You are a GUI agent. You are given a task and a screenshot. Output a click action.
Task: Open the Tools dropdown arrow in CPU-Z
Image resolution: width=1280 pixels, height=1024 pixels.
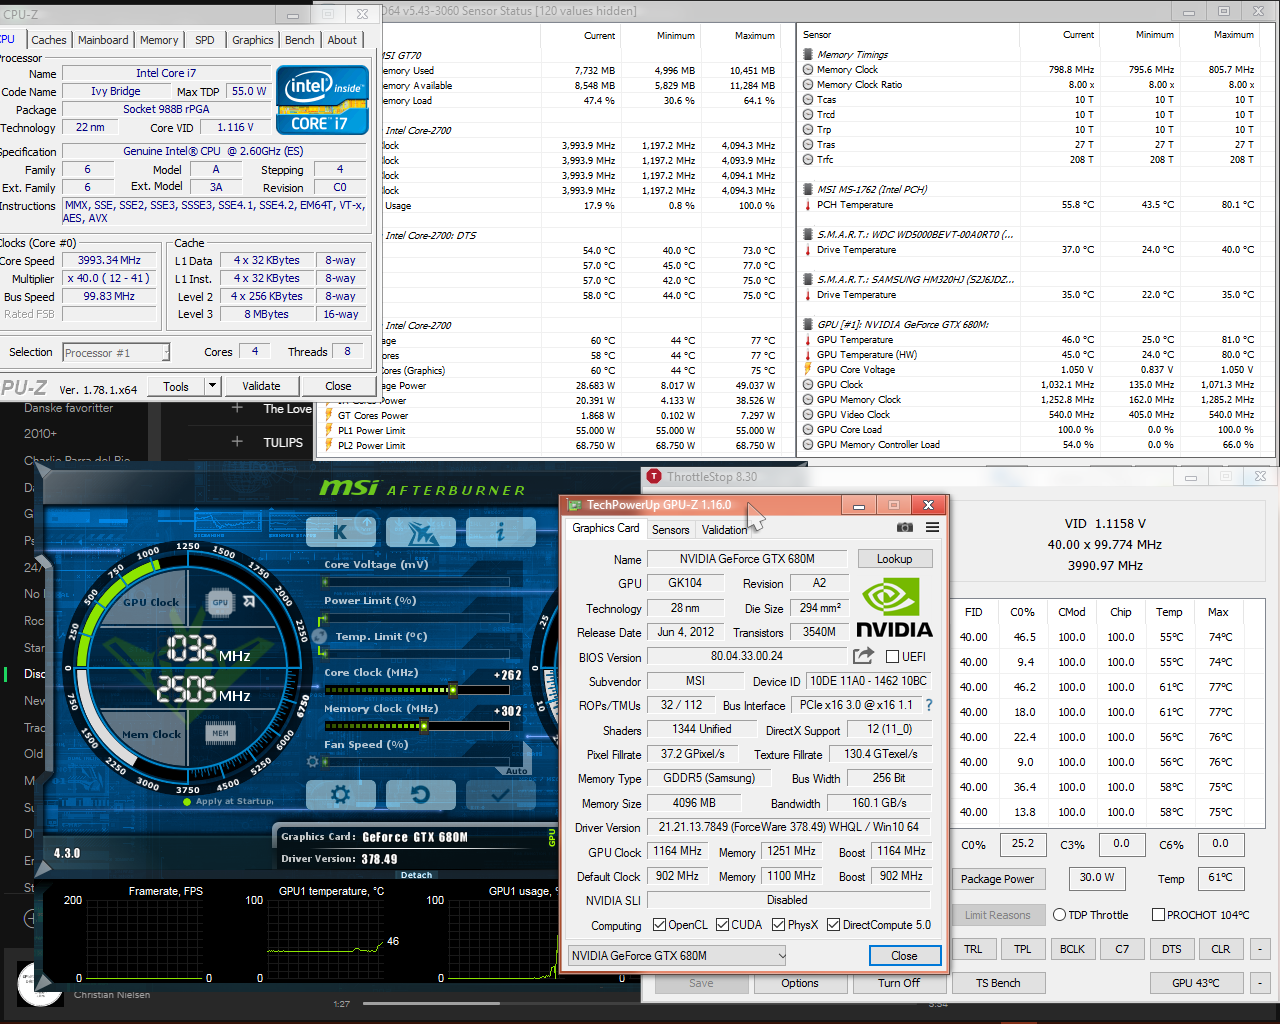(212, 386)
